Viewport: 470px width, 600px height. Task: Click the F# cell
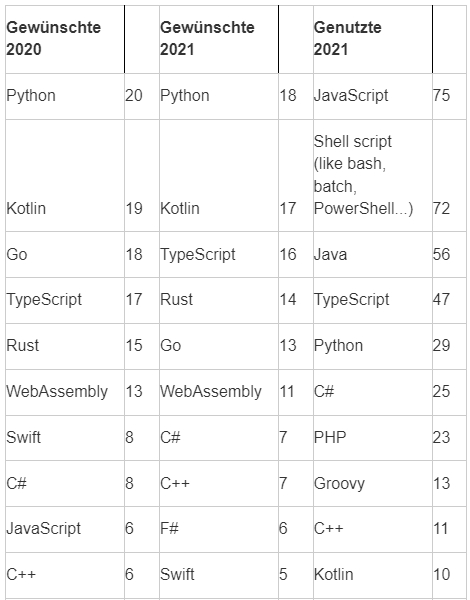[219, 529]
